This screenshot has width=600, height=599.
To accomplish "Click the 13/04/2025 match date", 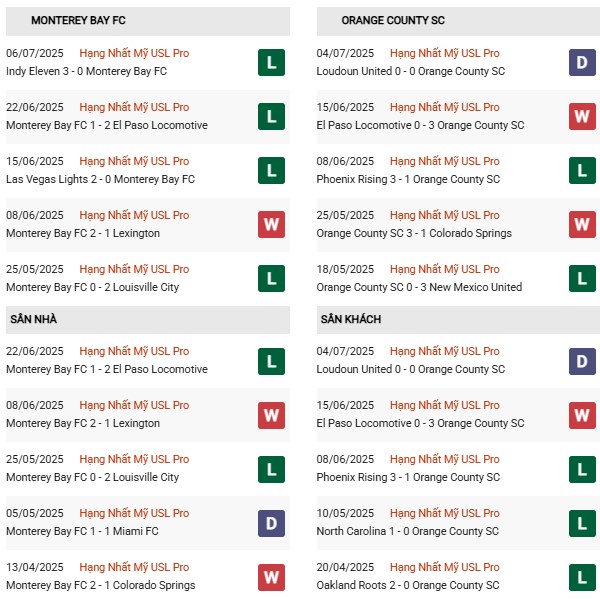I will [35, 568].
